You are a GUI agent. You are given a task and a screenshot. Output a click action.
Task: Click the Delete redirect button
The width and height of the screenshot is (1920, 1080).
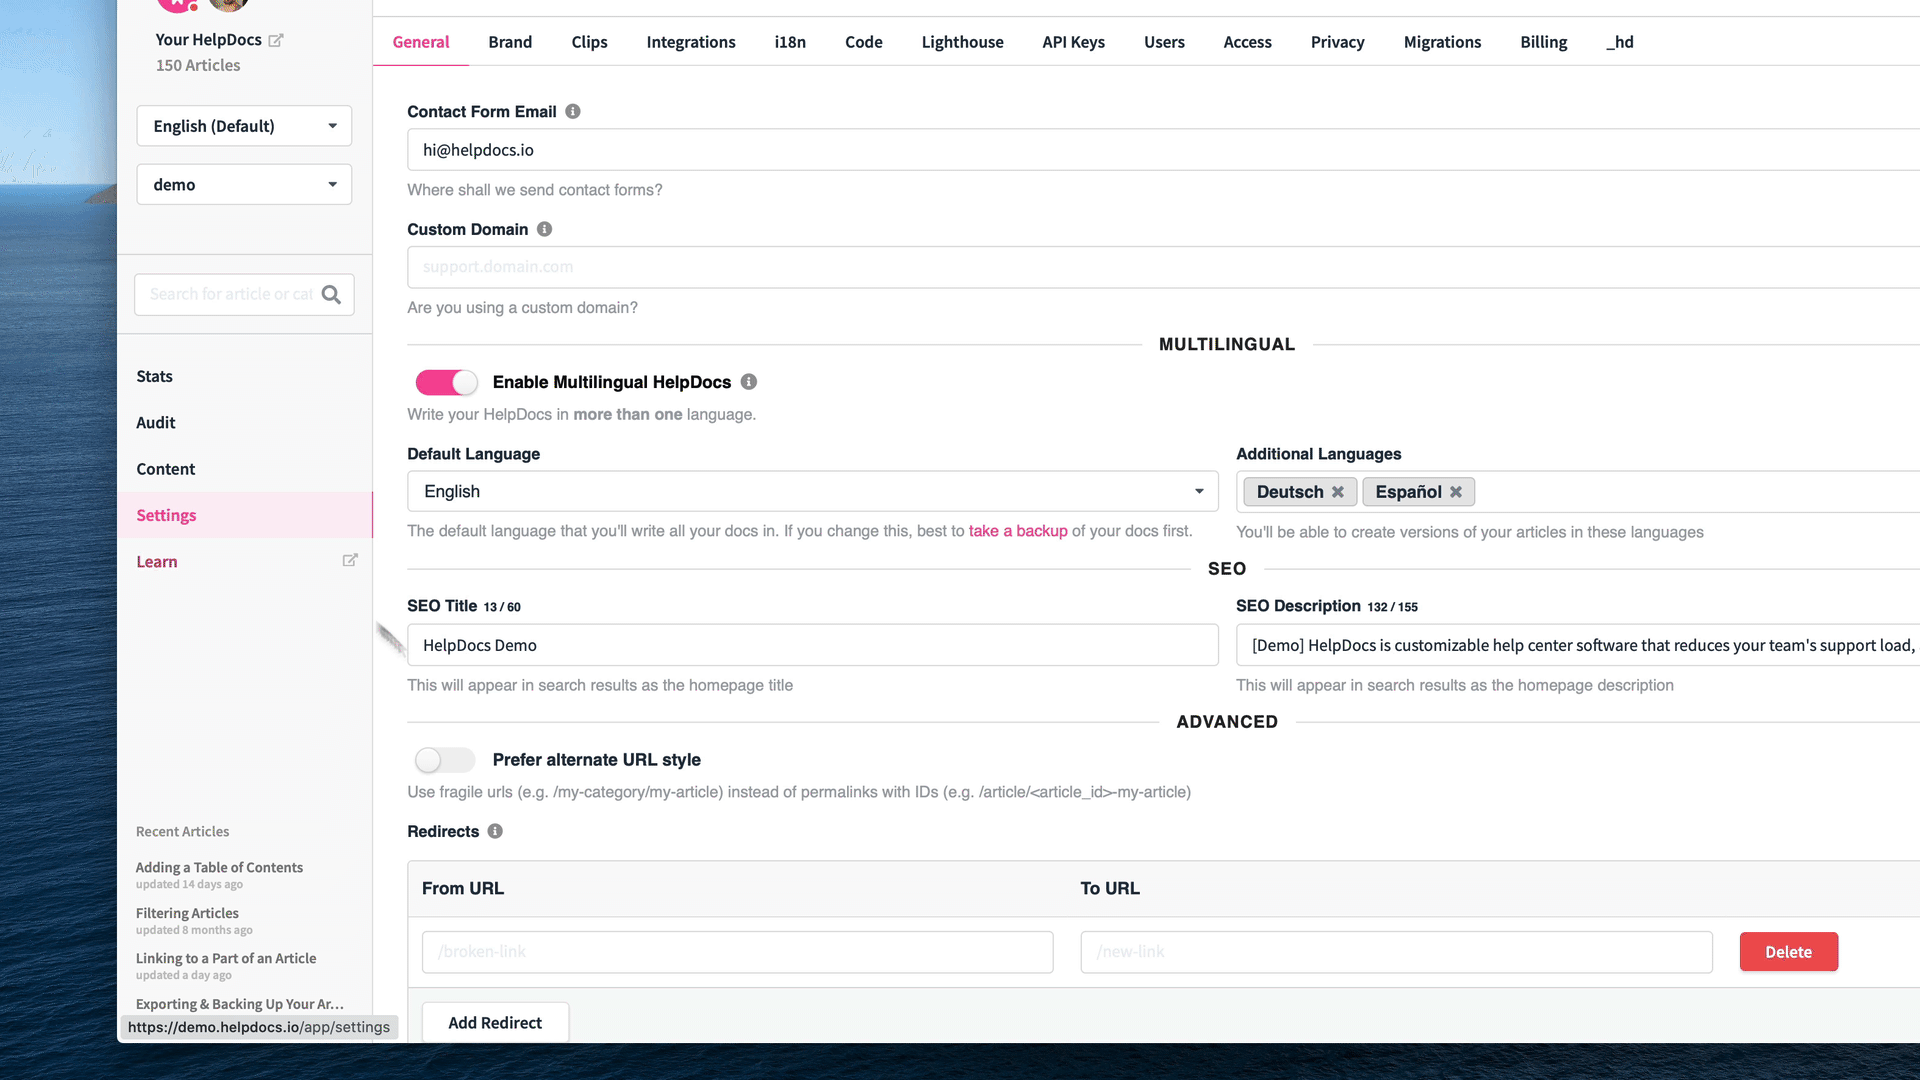[1789, 952]
